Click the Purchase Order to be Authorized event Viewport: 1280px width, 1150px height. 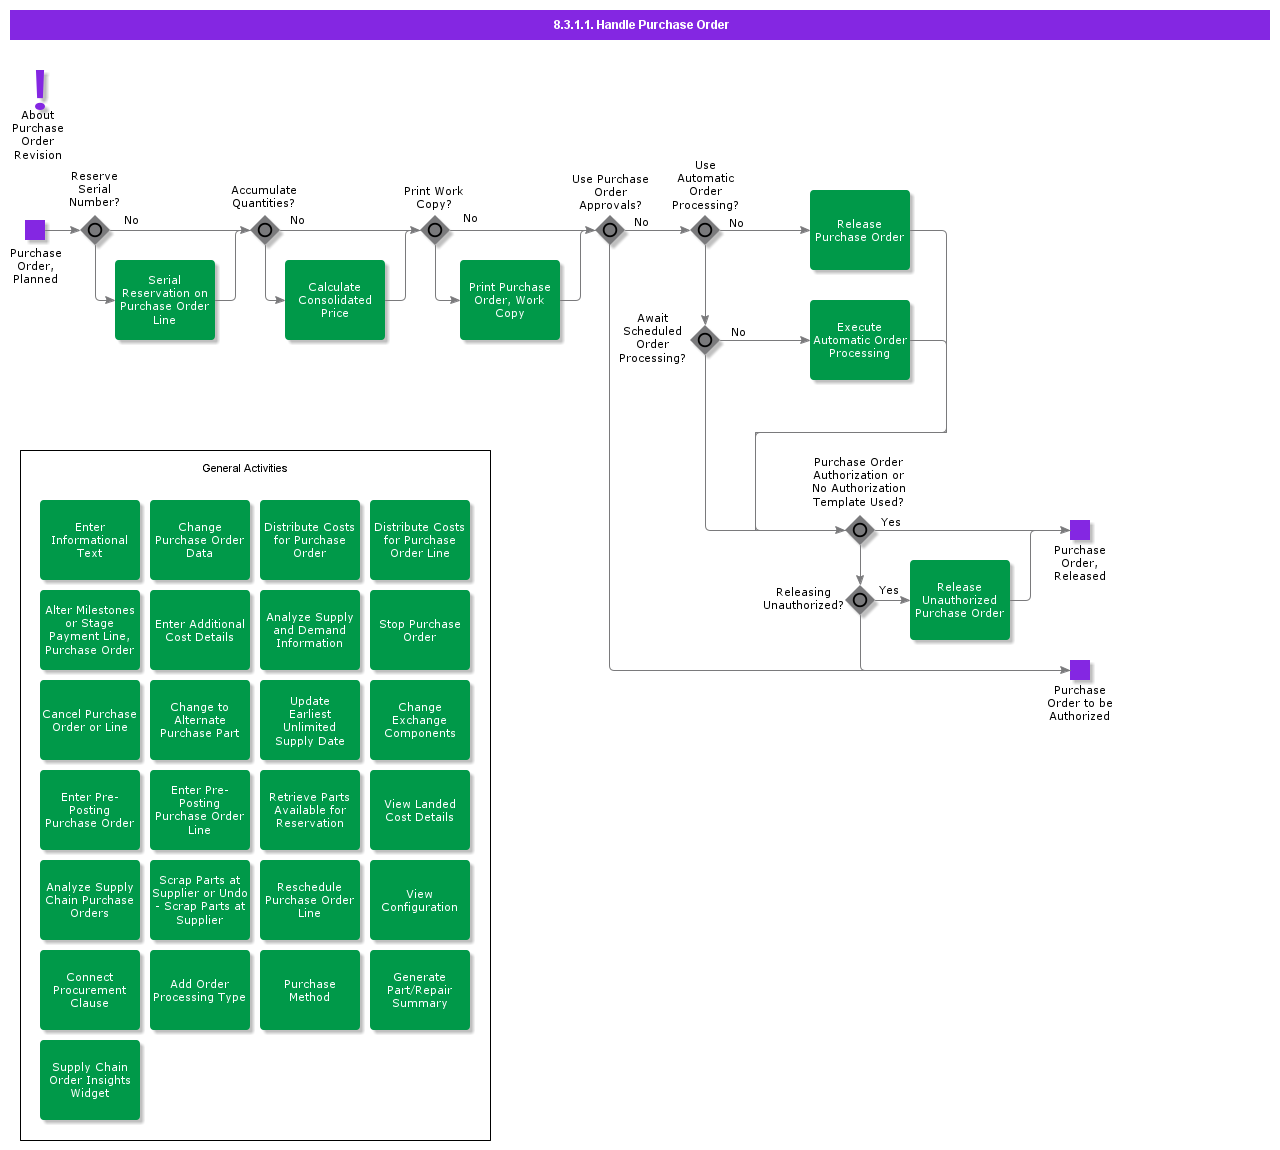(x=1080, y=670)
